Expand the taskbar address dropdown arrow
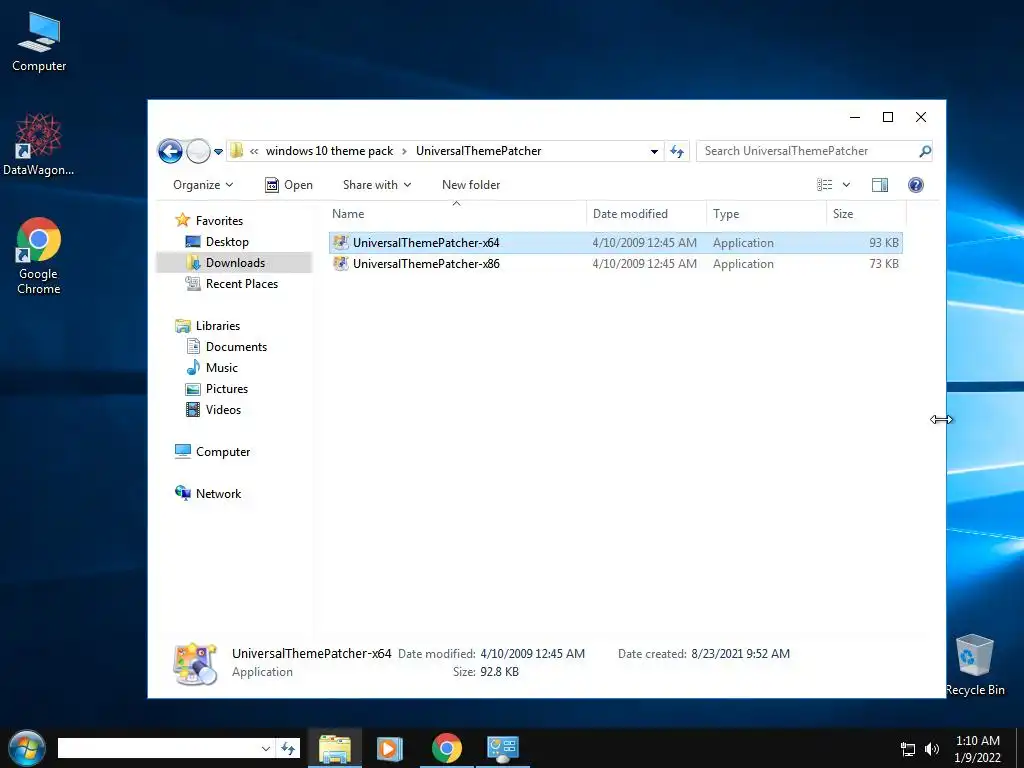 click(266, 748)
